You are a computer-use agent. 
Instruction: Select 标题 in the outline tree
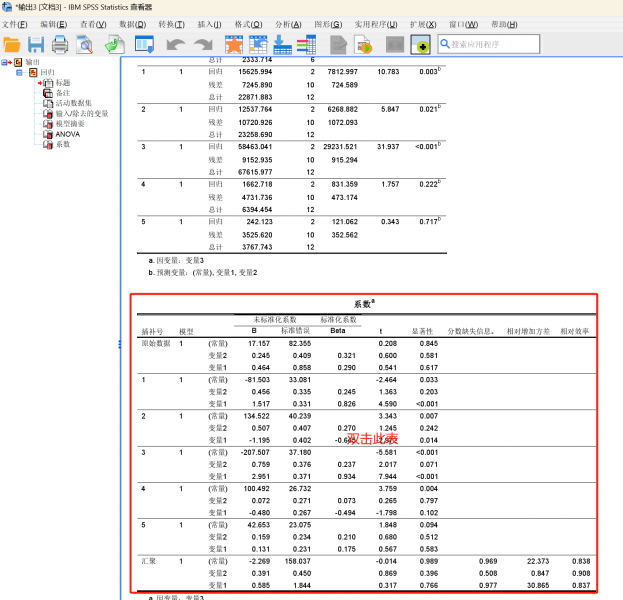[x=63, y=83]
